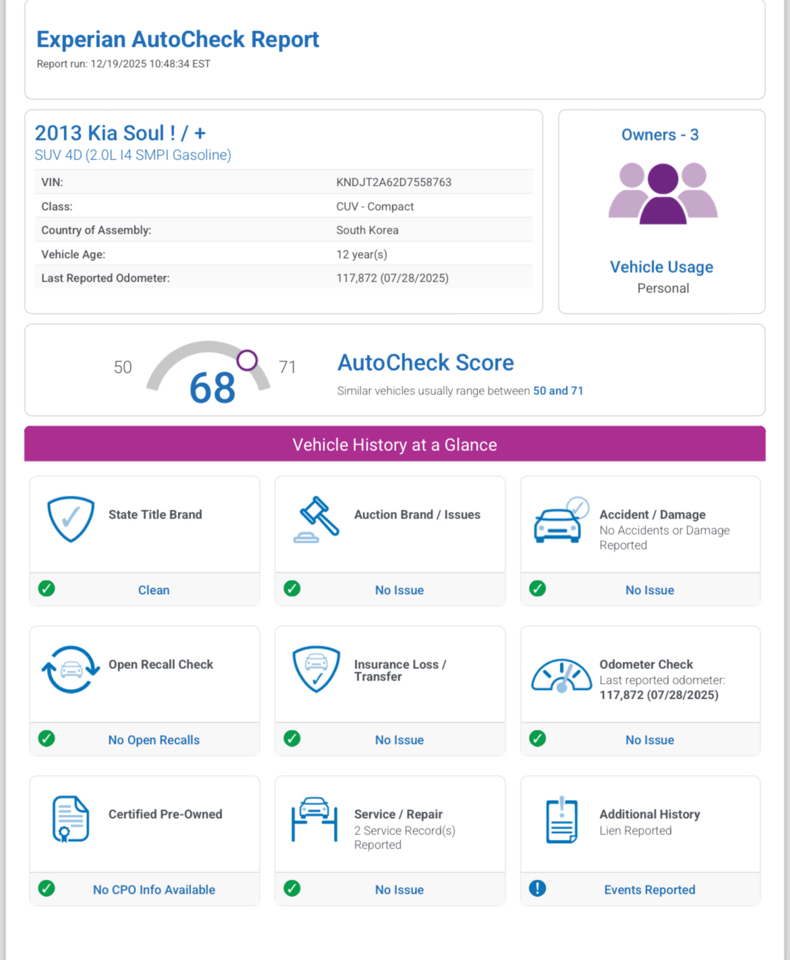Screen dimensions: 790x960
Task: Select the Vehicle History at a Glance banner
Action: pos(395,444)
